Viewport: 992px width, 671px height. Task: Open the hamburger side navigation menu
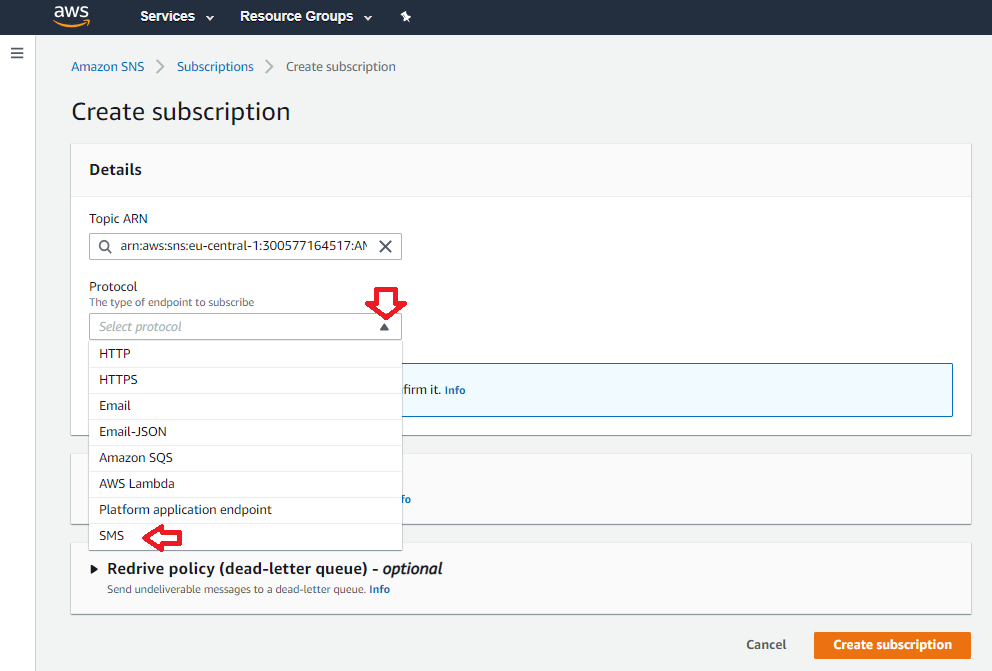tap(17, 53)
